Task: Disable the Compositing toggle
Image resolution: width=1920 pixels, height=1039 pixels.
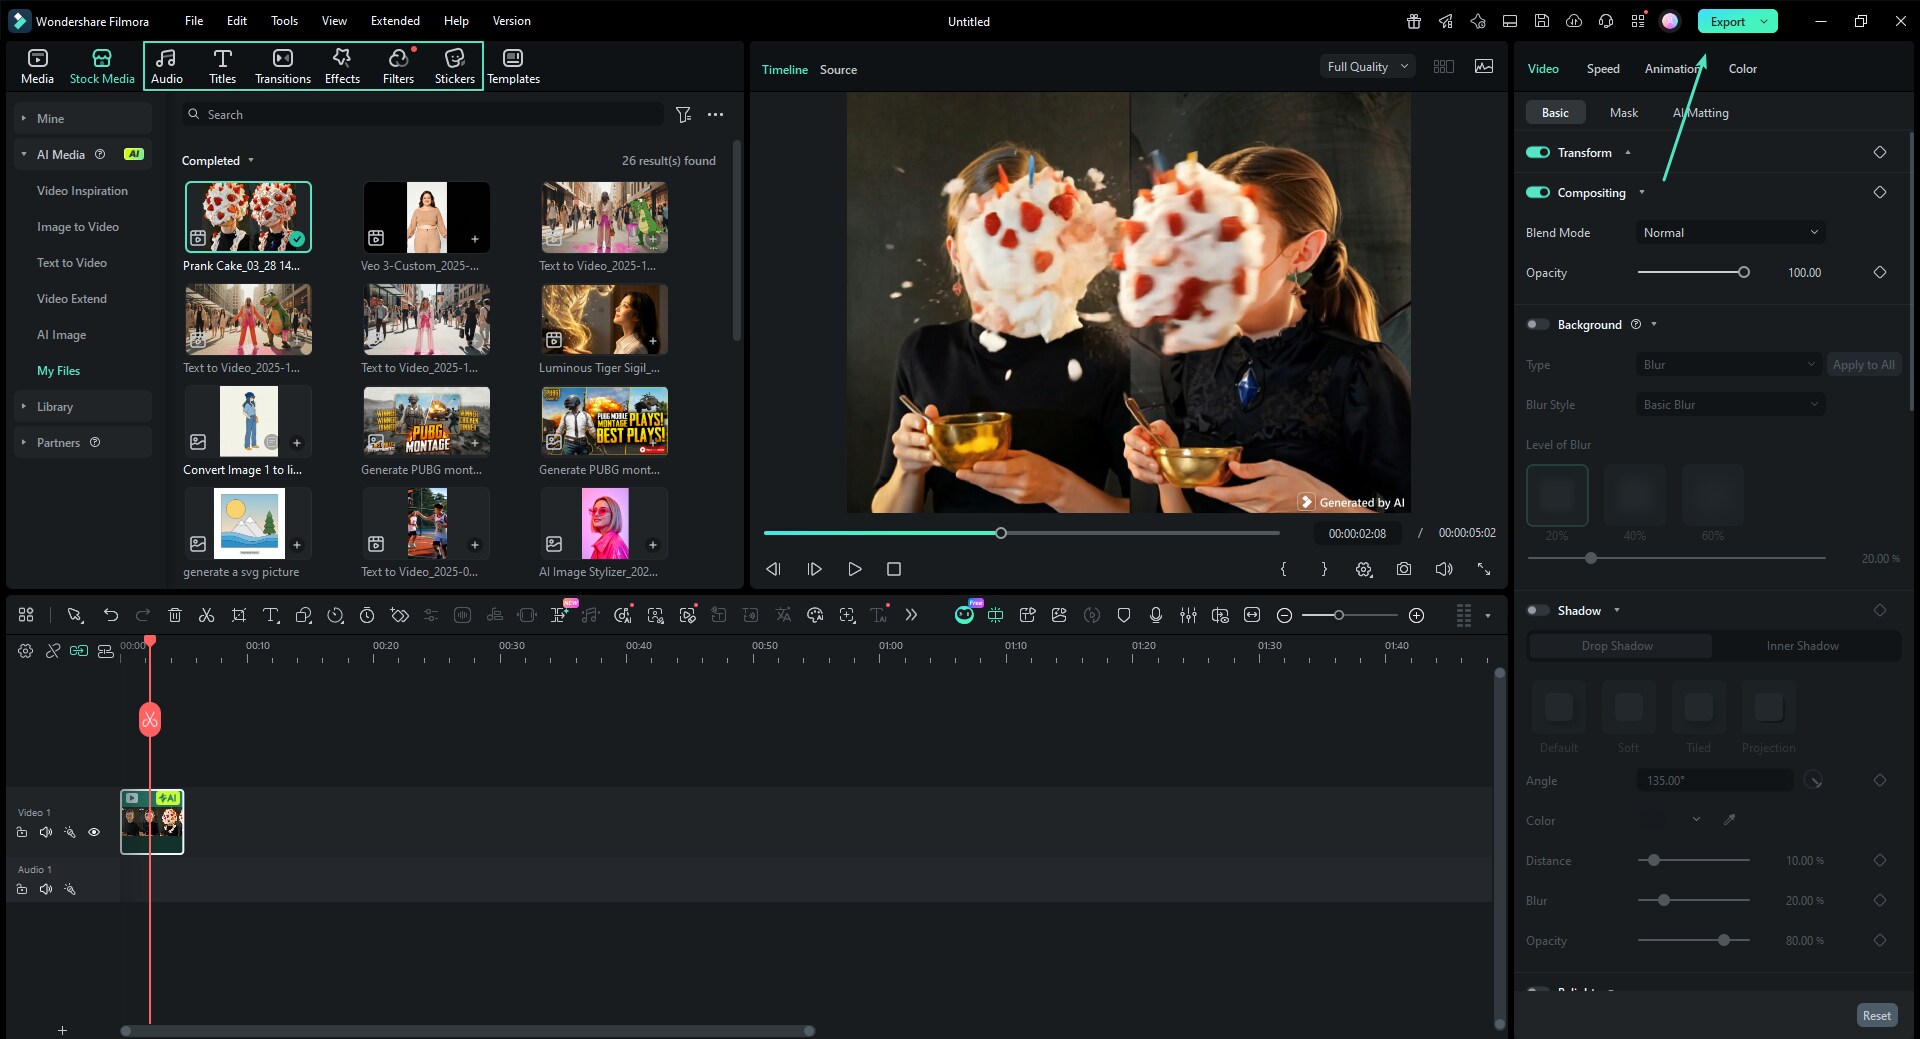Action: (x=1537, y=192)
